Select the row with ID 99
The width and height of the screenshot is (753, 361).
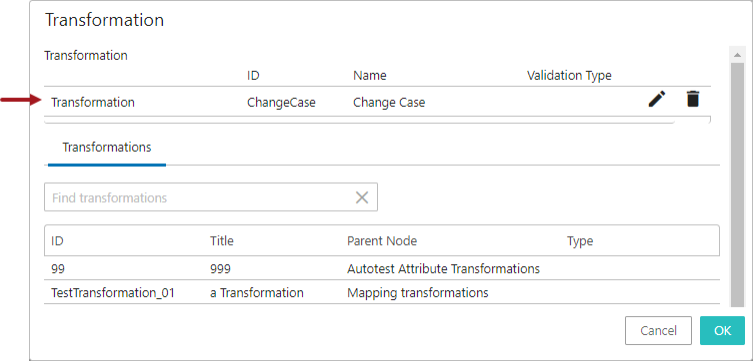[382, 268]
